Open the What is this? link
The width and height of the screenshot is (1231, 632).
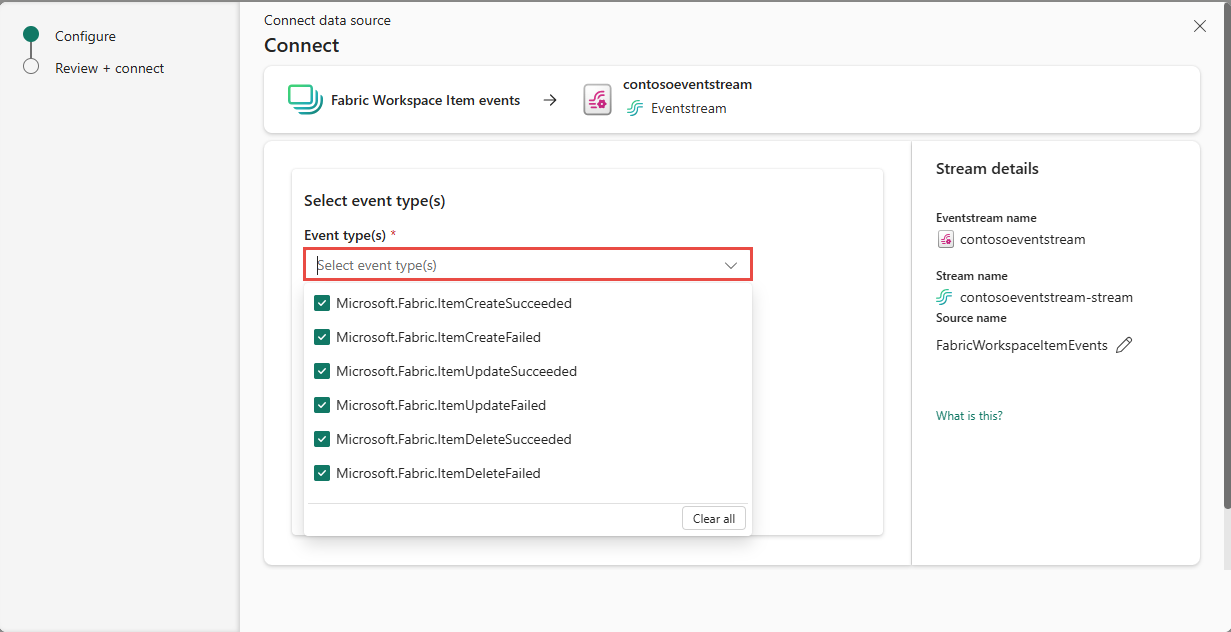(x=968, y=415)
